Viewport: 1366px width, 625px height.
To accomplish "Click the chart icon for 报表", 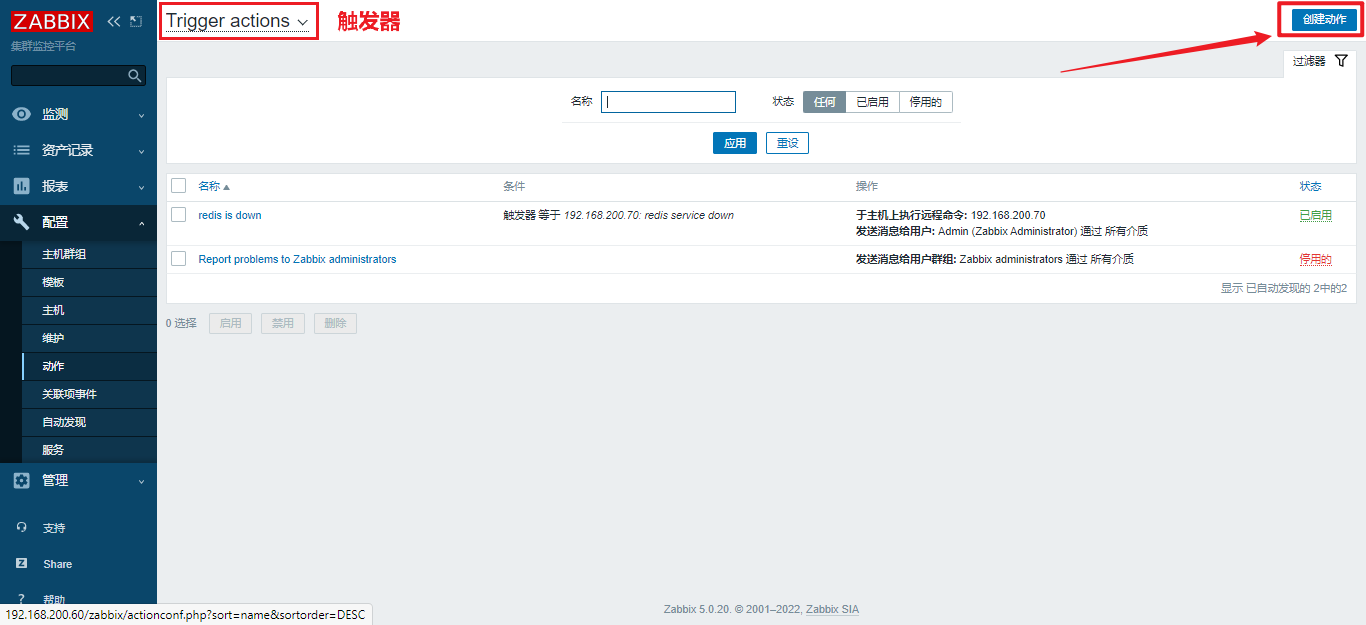I will pyautogui.click(x=21, y=186).
